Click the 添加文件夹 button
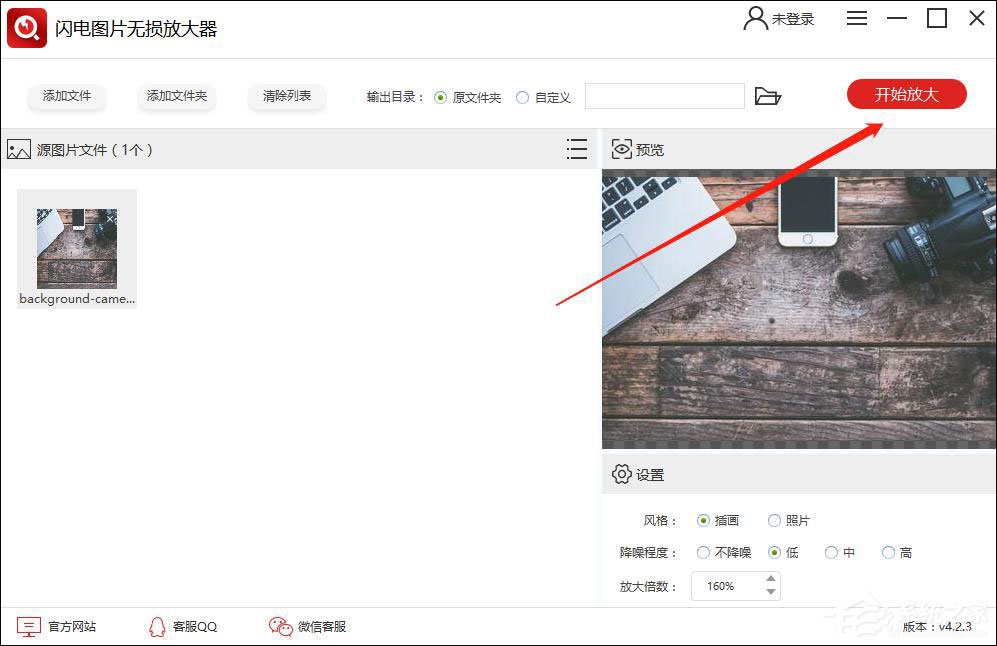997x646 pixels. (177, 97)
